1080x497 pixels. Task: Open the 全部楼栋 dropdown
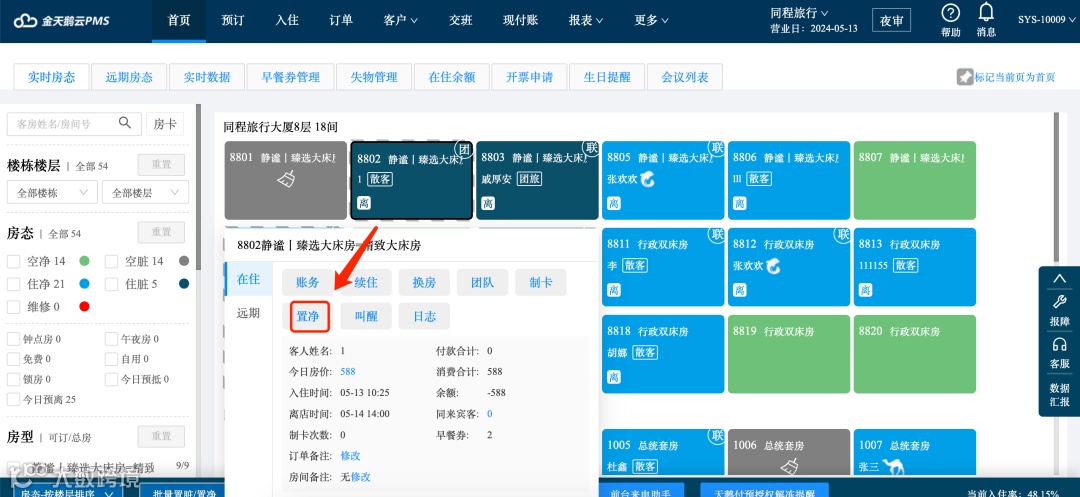pyautogui.click(x=52, y=193)
